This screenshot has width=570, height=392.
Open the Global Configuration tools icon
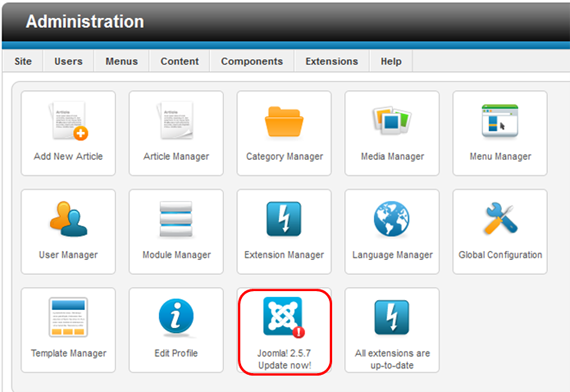point(500,218)
